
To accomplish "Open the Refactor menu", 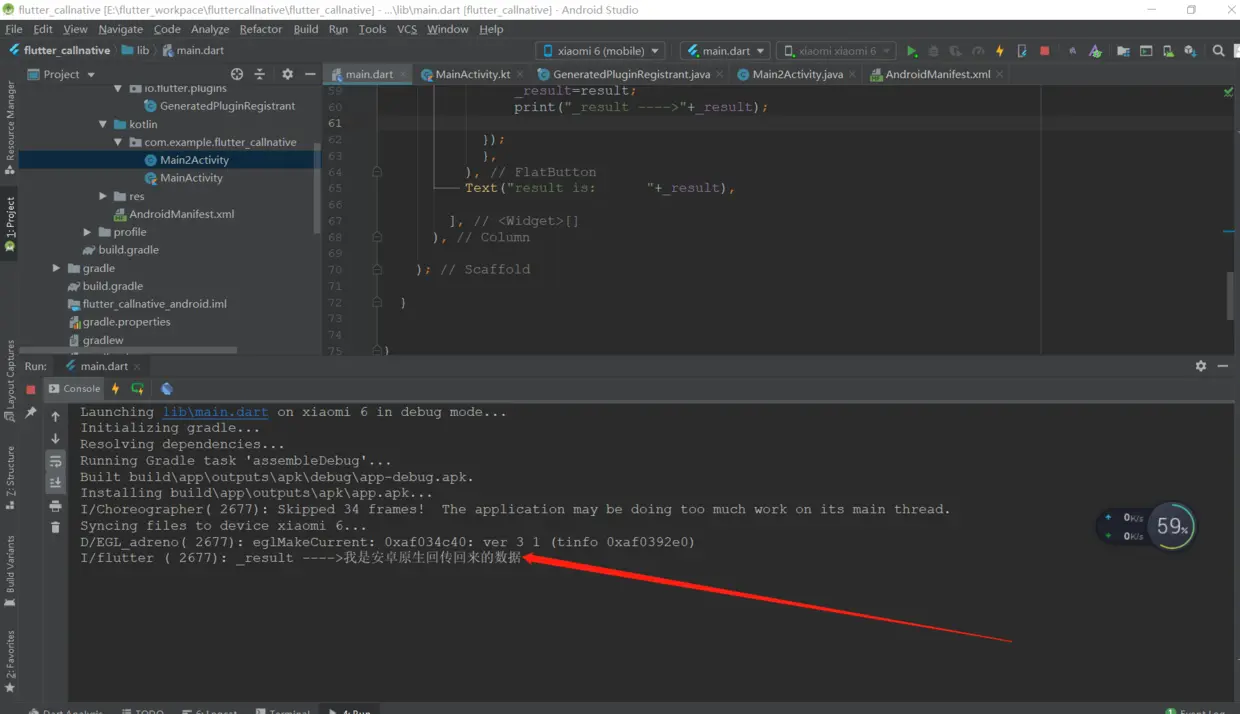I will pyautogui.click(x=260, y=29).
